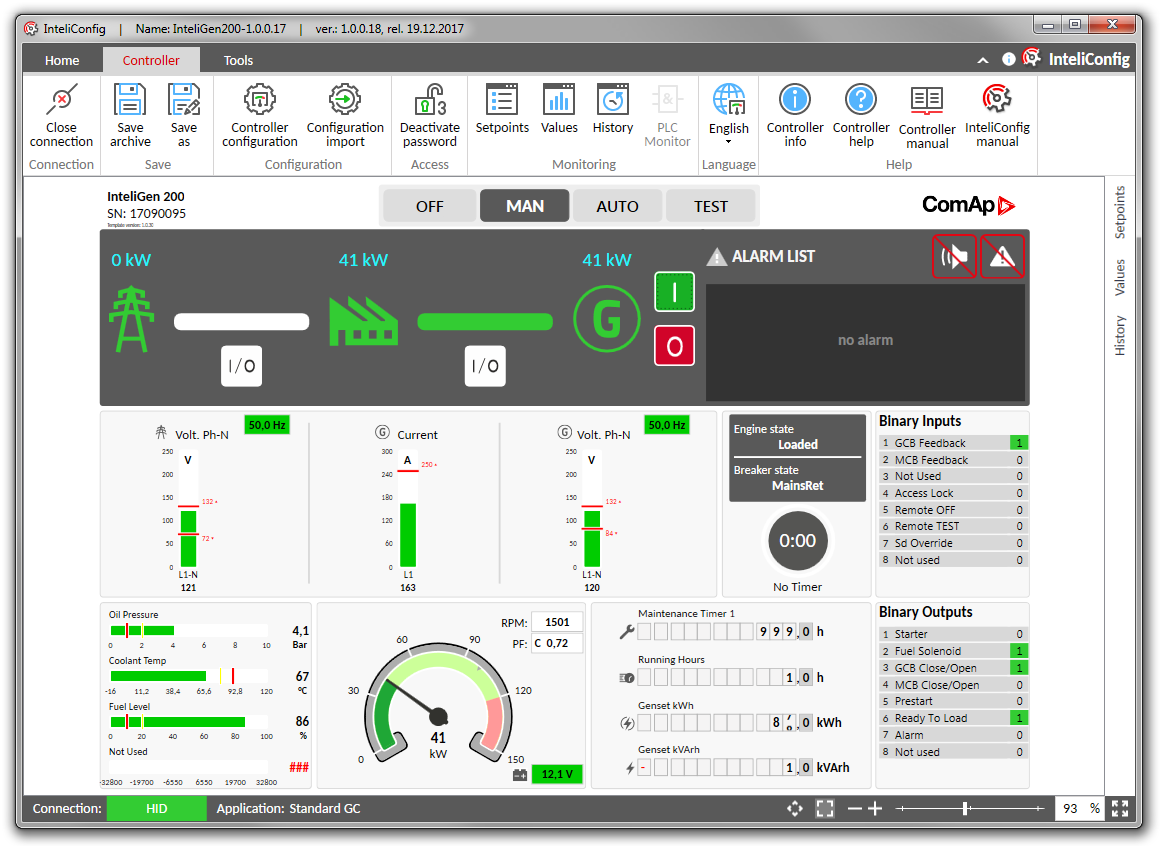The width and height of the screenshot is (1163, 846).
Task: Deactivate the controller password
Action: tap(429, 113)
